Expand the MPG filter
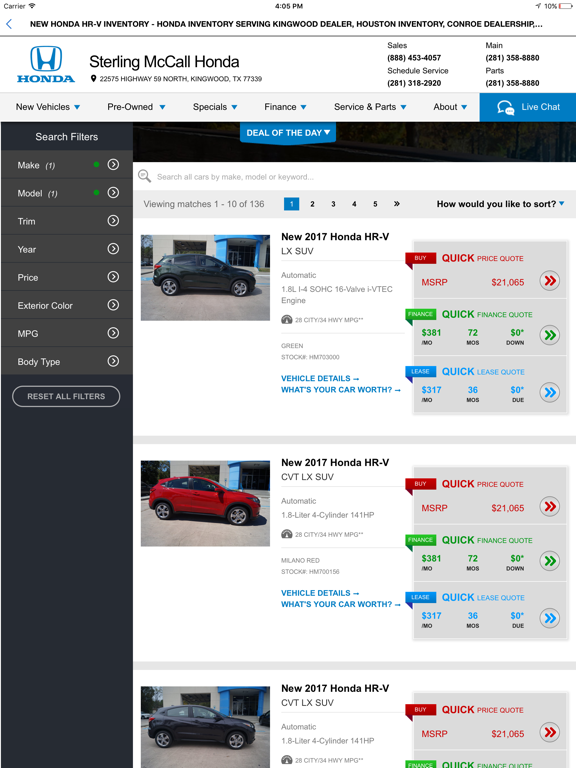Image resolution: width=576 pixels, height=768 pixels. [x=67, y=333]
